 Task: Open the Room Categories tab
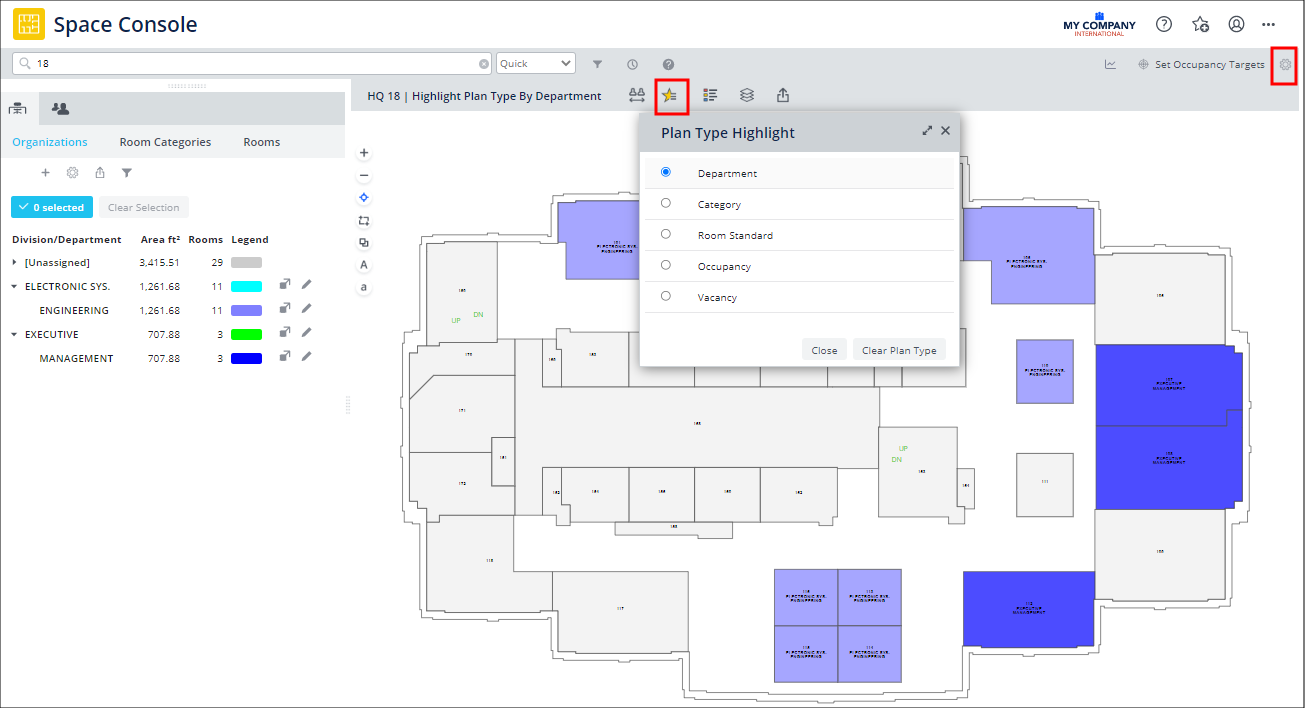click(x=165, y=141)
